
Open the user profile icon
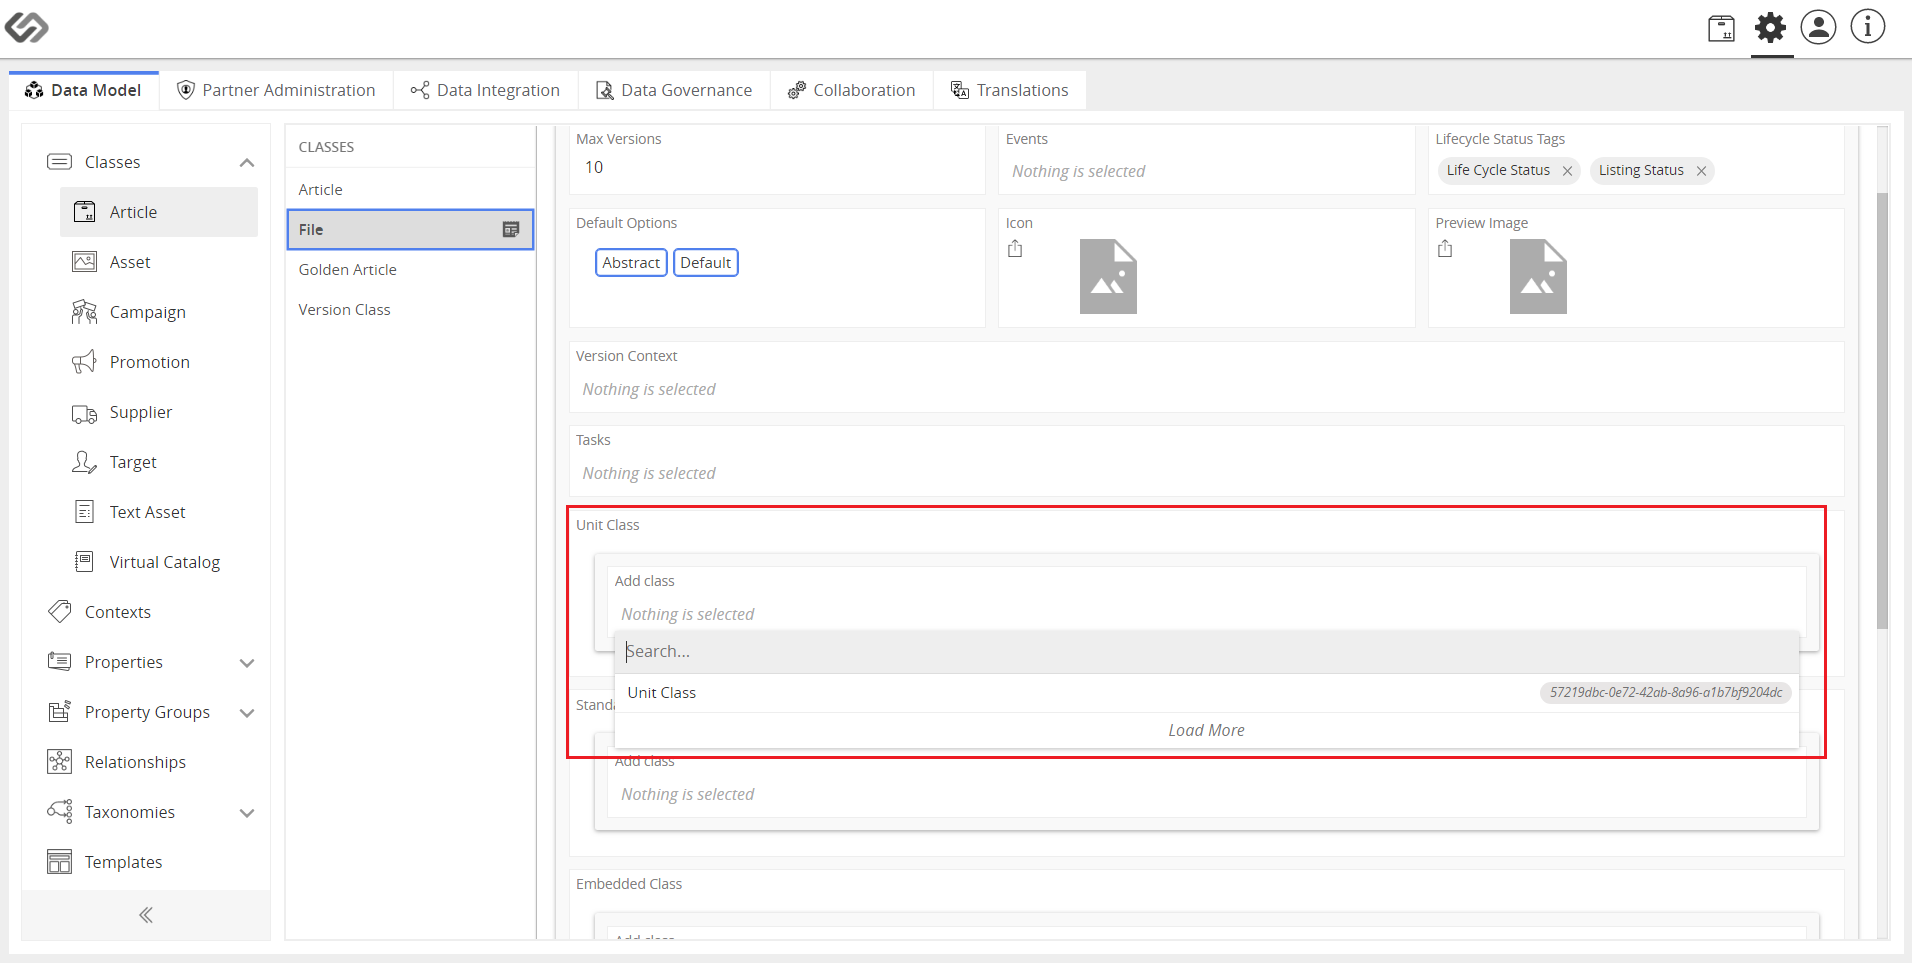tap(1818, 27)
